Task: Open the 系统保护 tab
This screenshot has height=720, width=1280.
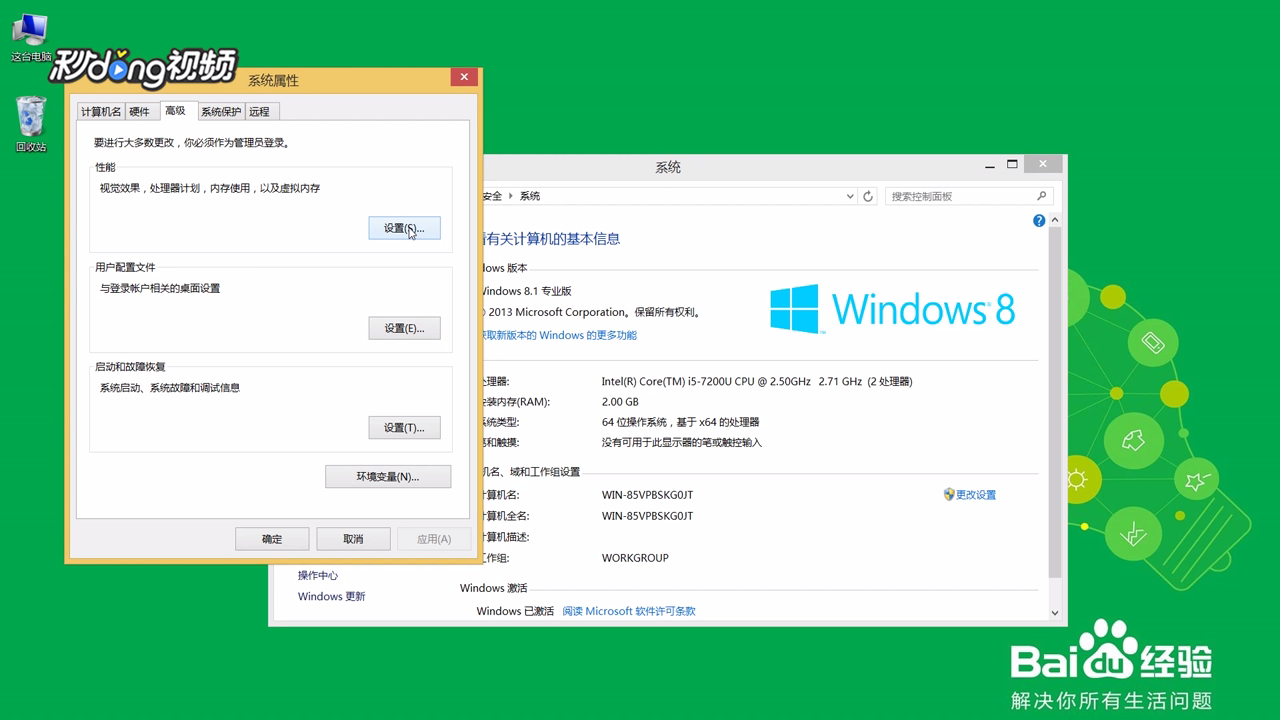Action: tap(220, 112)
